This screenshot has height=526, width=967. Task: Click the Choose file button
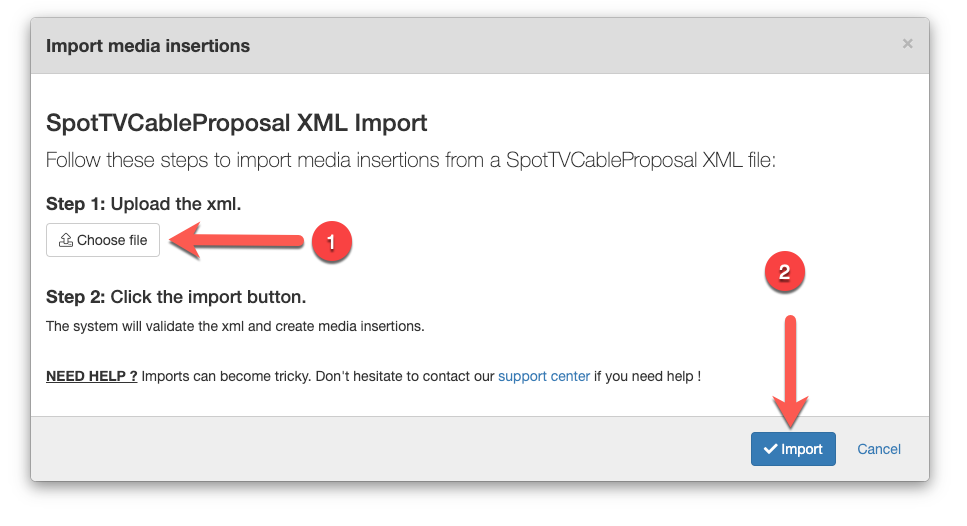103,240
